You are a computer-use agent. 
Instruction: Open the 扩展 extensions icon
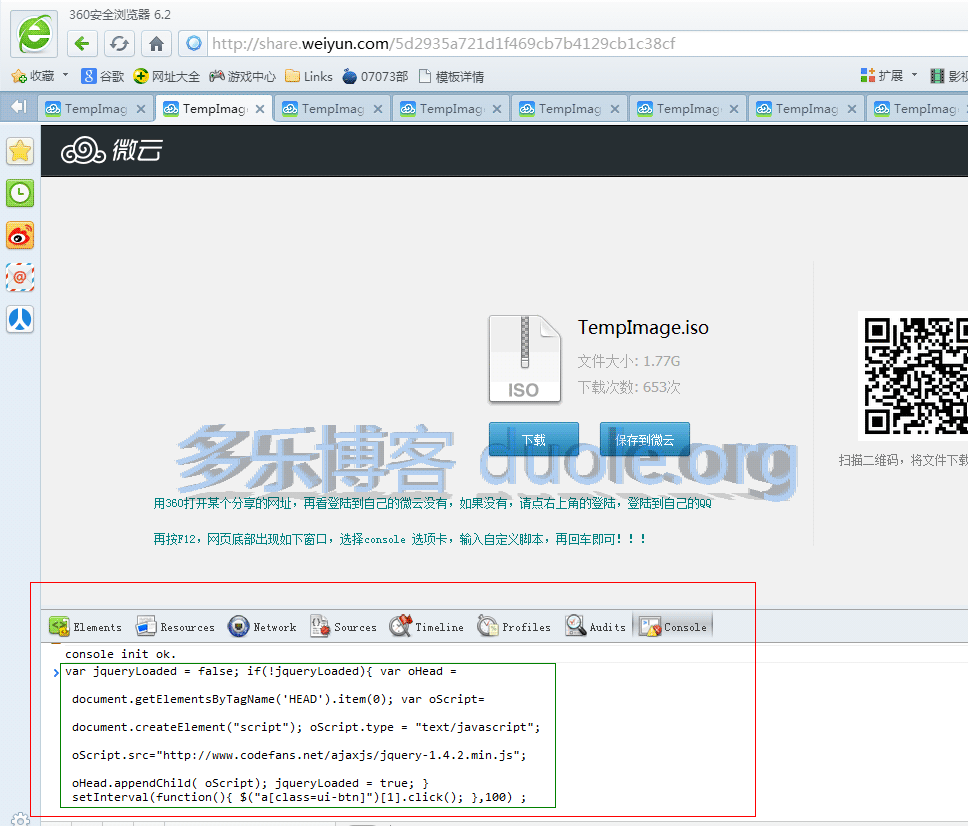click(x=882, y=76)
